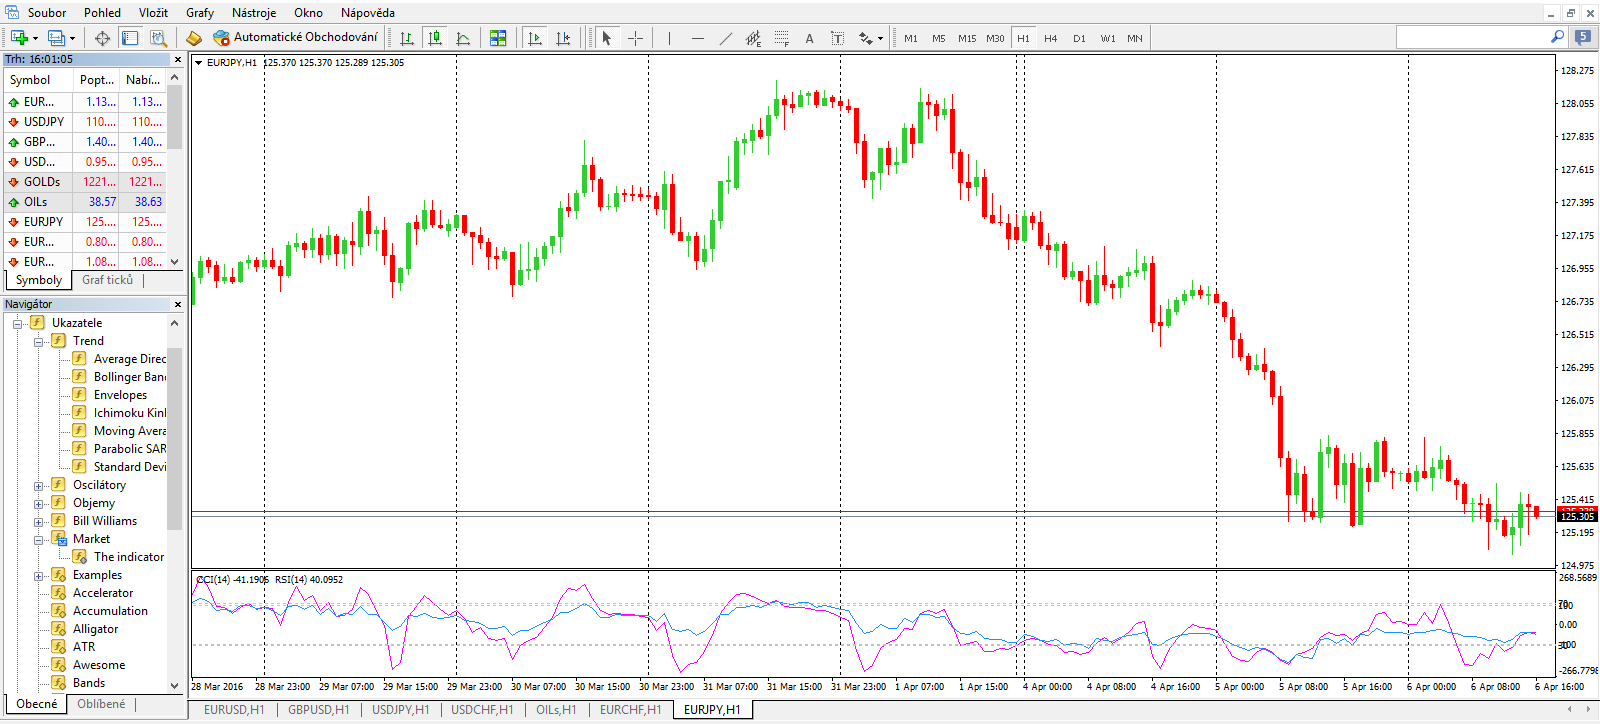Screen dimensions: 1600x724
Task: Select the equidistant channel tool
Action: click(x=753, y=38)
